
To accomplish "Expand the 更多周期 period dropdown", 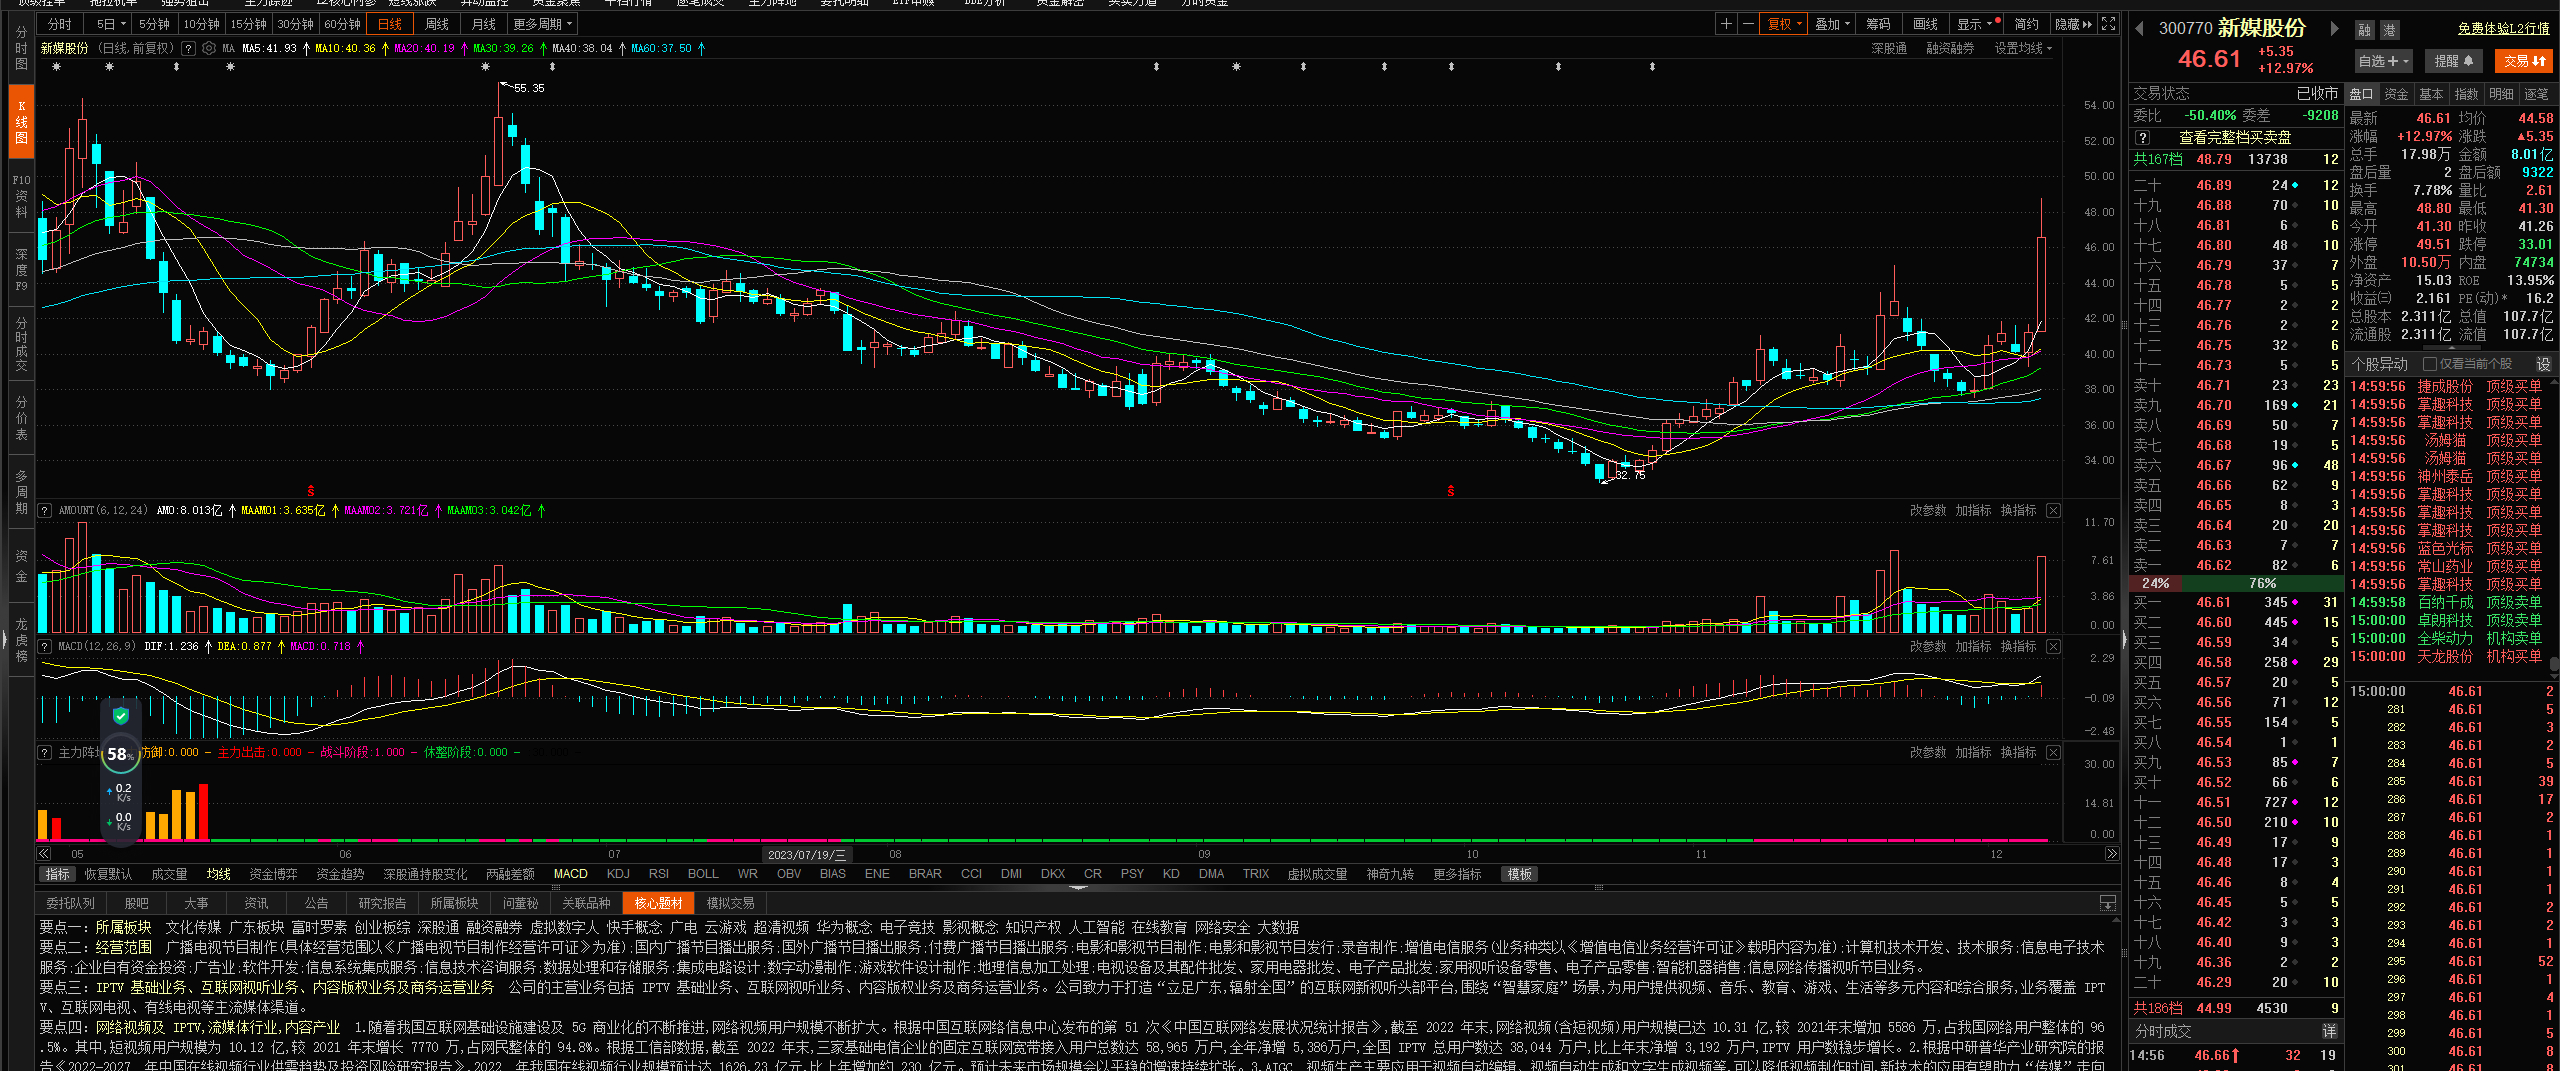I will tap(543, 24).
